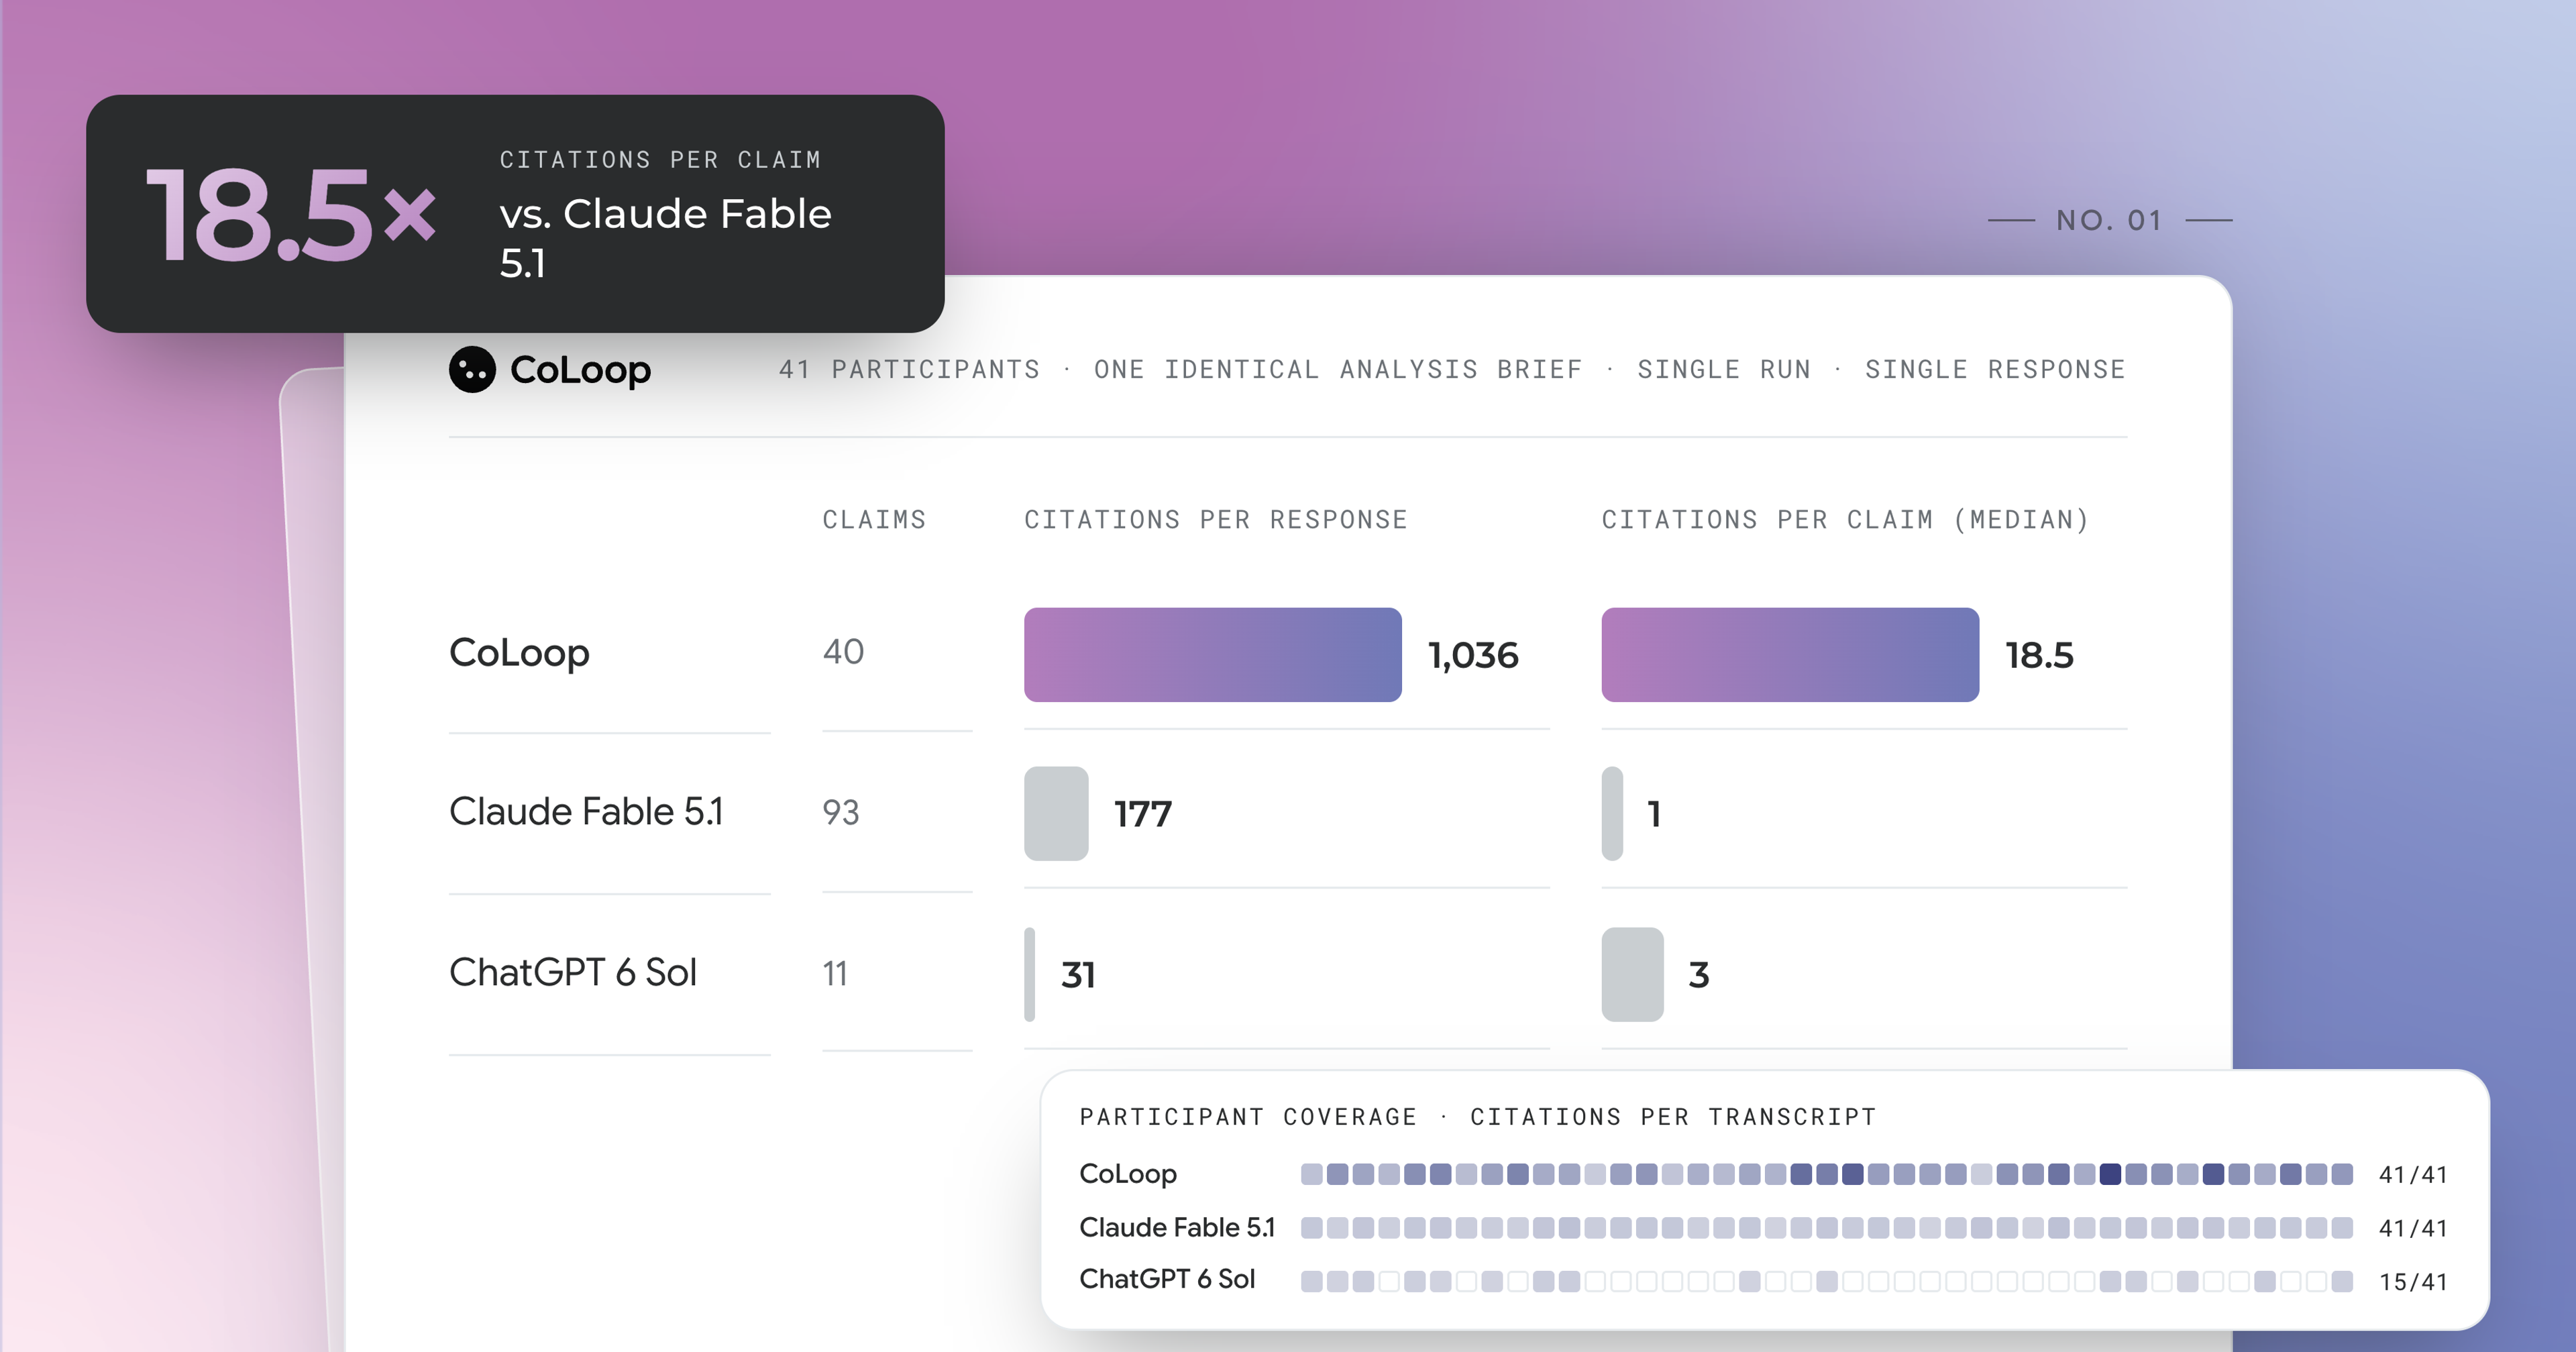Click the CoLoop brand wordmark

(580, 370)
